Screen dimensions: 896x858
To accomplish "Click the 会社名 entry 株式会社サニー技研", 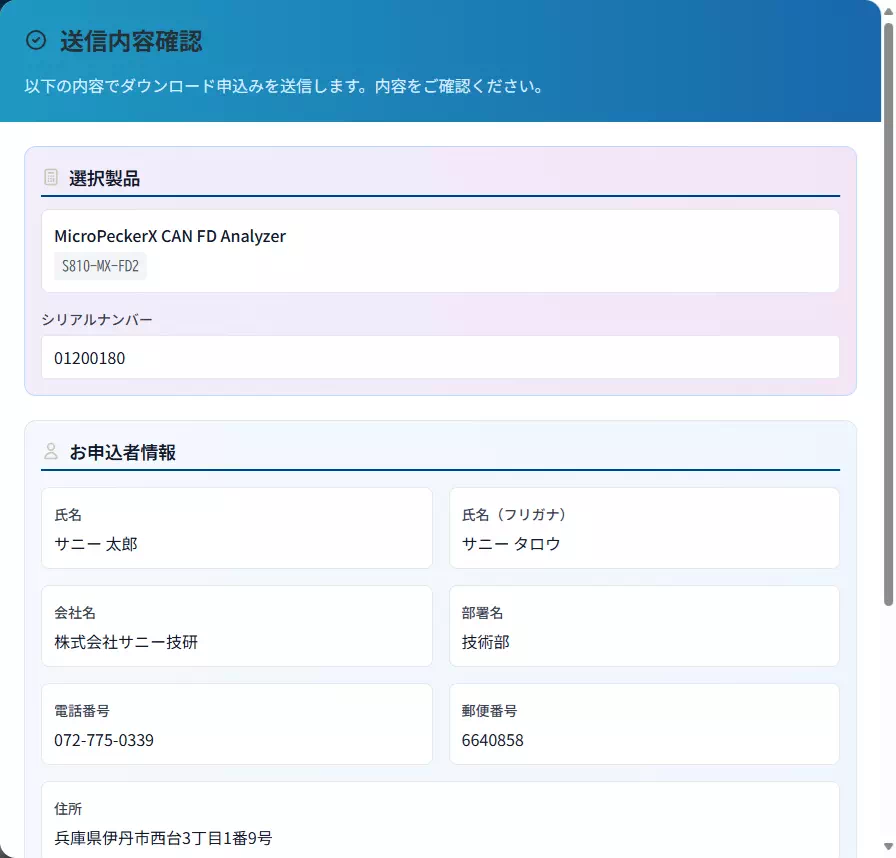I will (x=237, y=626).
